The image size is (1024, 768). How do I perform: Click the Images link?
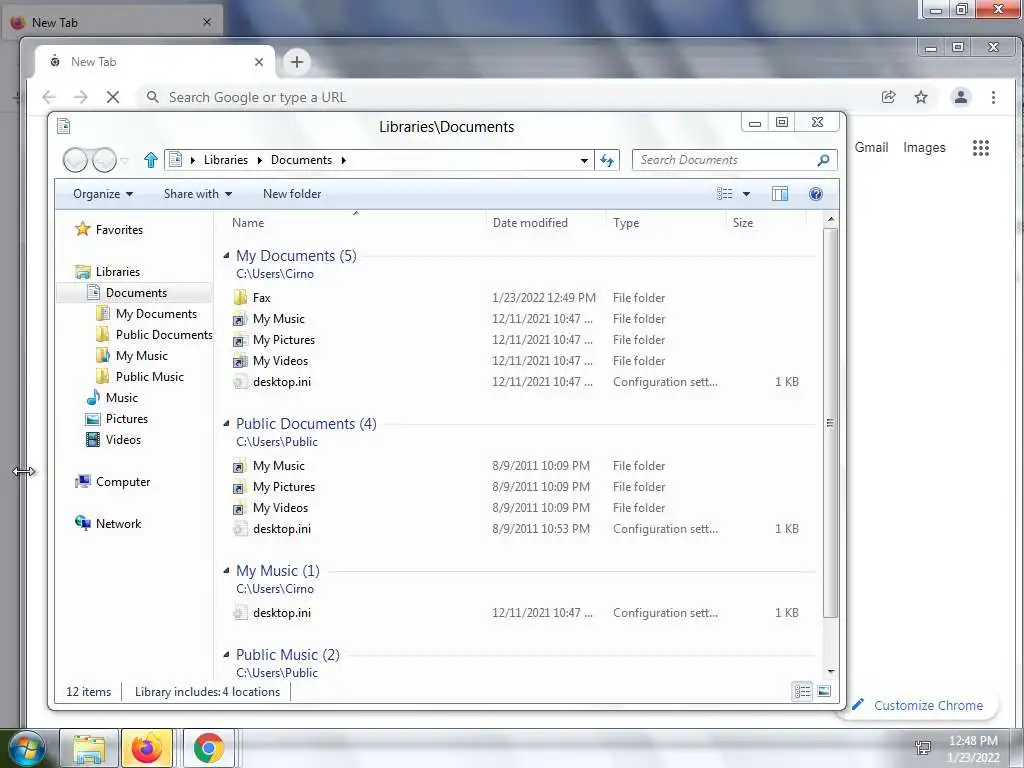924,148
